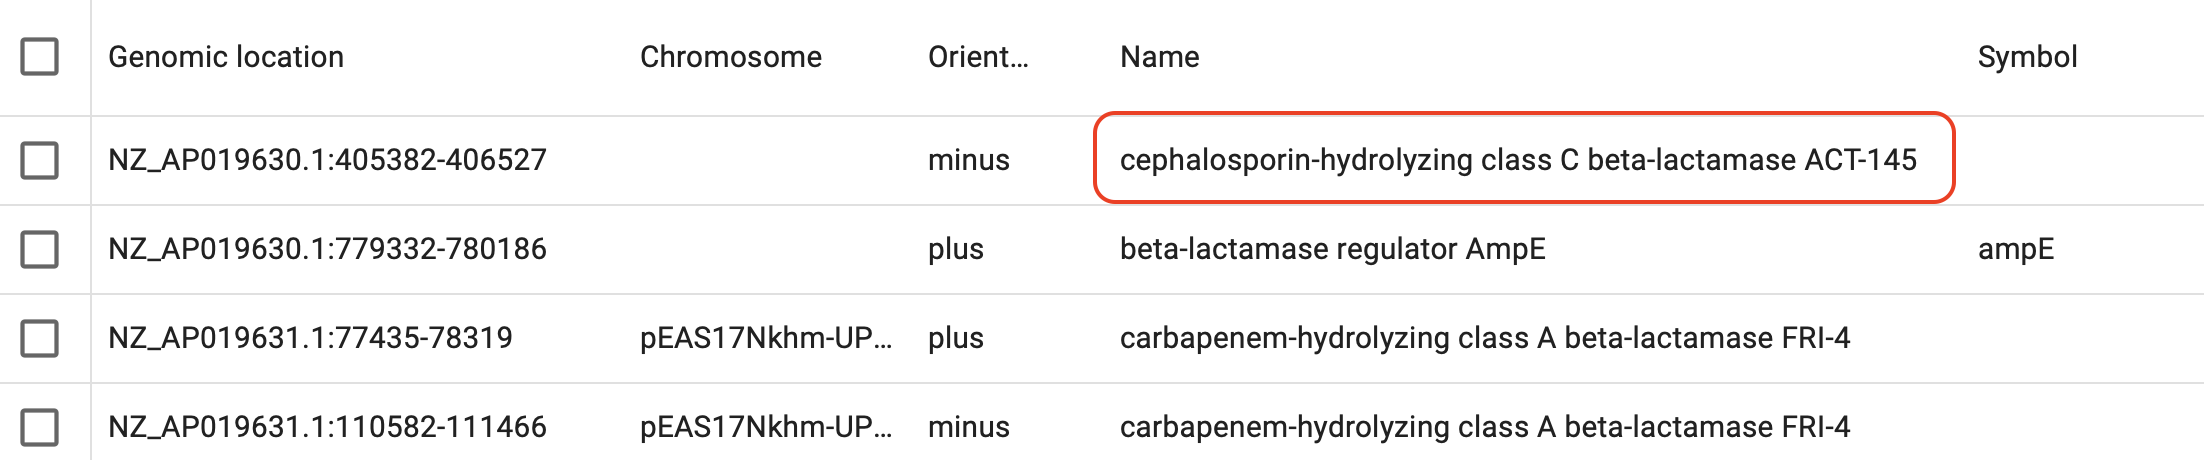Click the beta-lactamase regulator AmpE name
This screenshot has width=2204, height=460.
[1332, 249]
